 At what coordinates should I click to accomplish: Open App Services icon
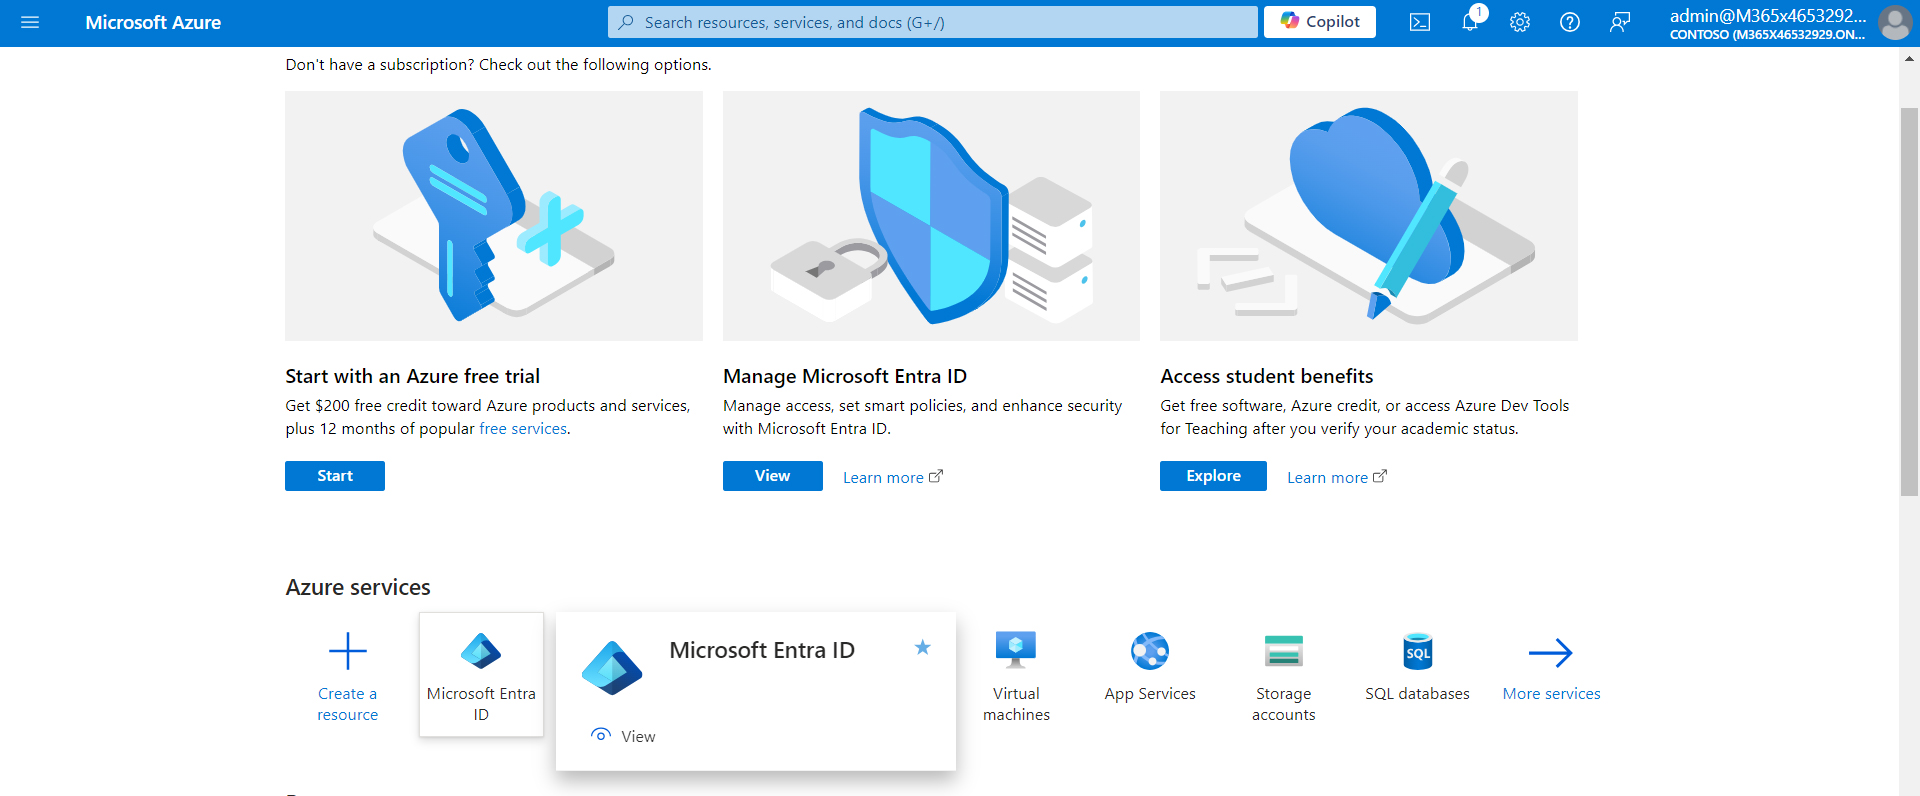pos(1150,651)
